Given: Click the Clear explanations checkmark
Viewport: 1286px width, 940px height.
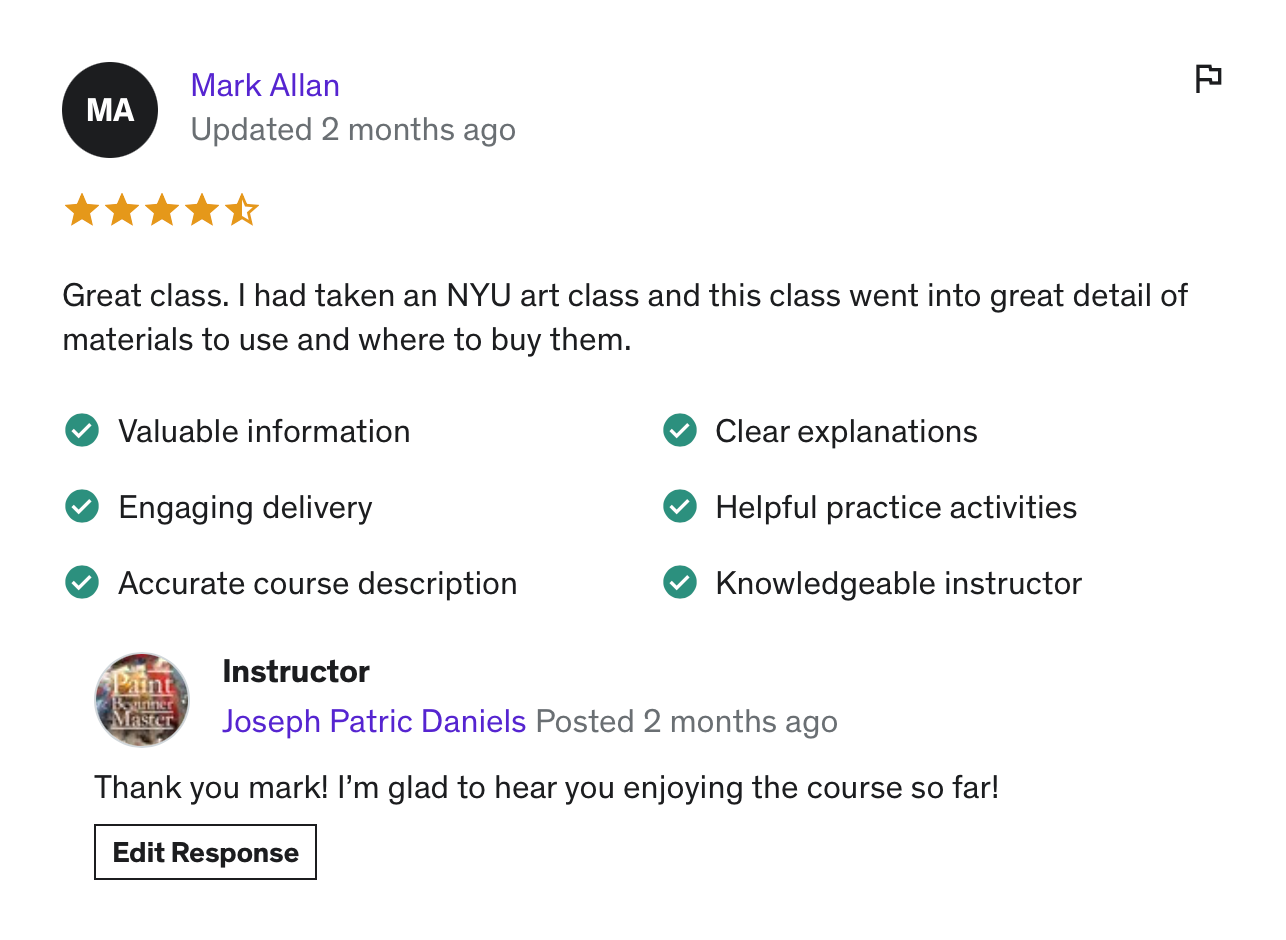Looking at the screenshot, I should [680, 431].
